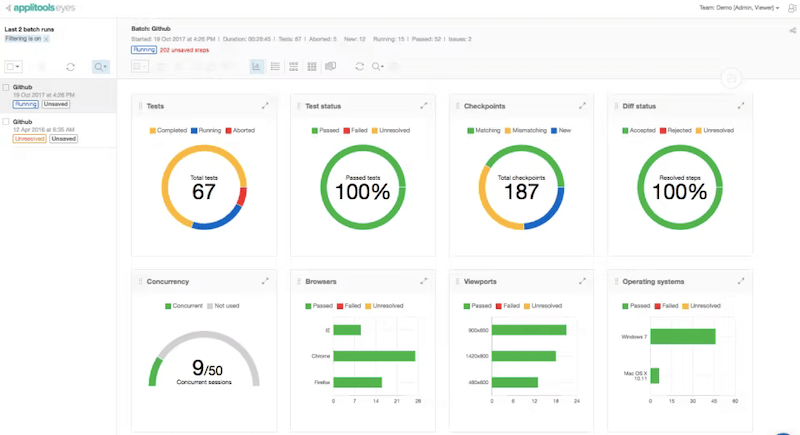Expand the Checkpoints widget

(x=582, y=106)
